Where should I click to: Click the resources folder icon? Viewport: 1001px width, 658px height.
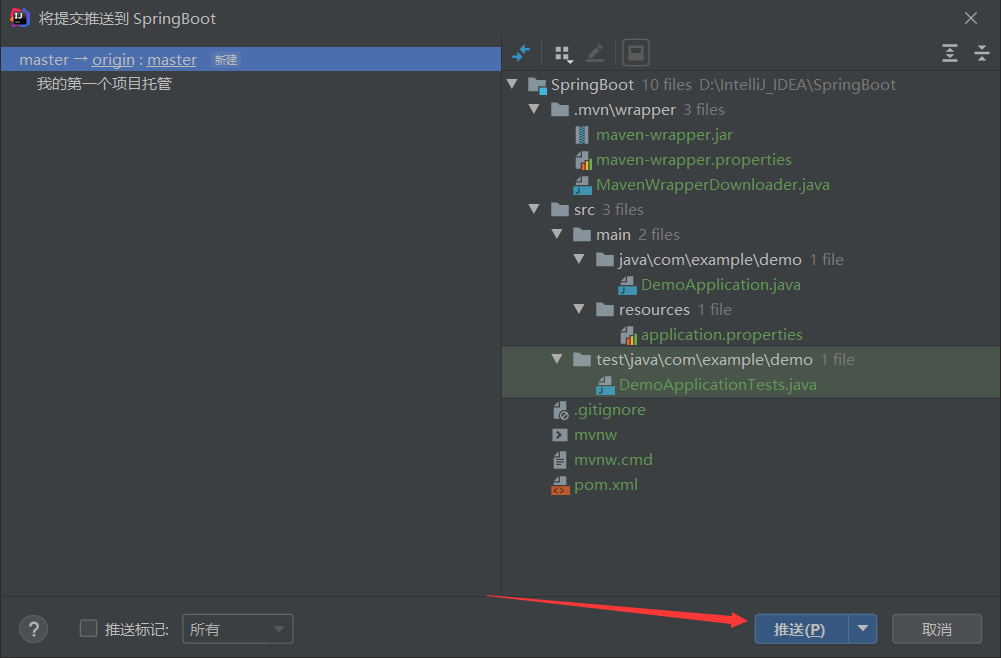[605, 310]
